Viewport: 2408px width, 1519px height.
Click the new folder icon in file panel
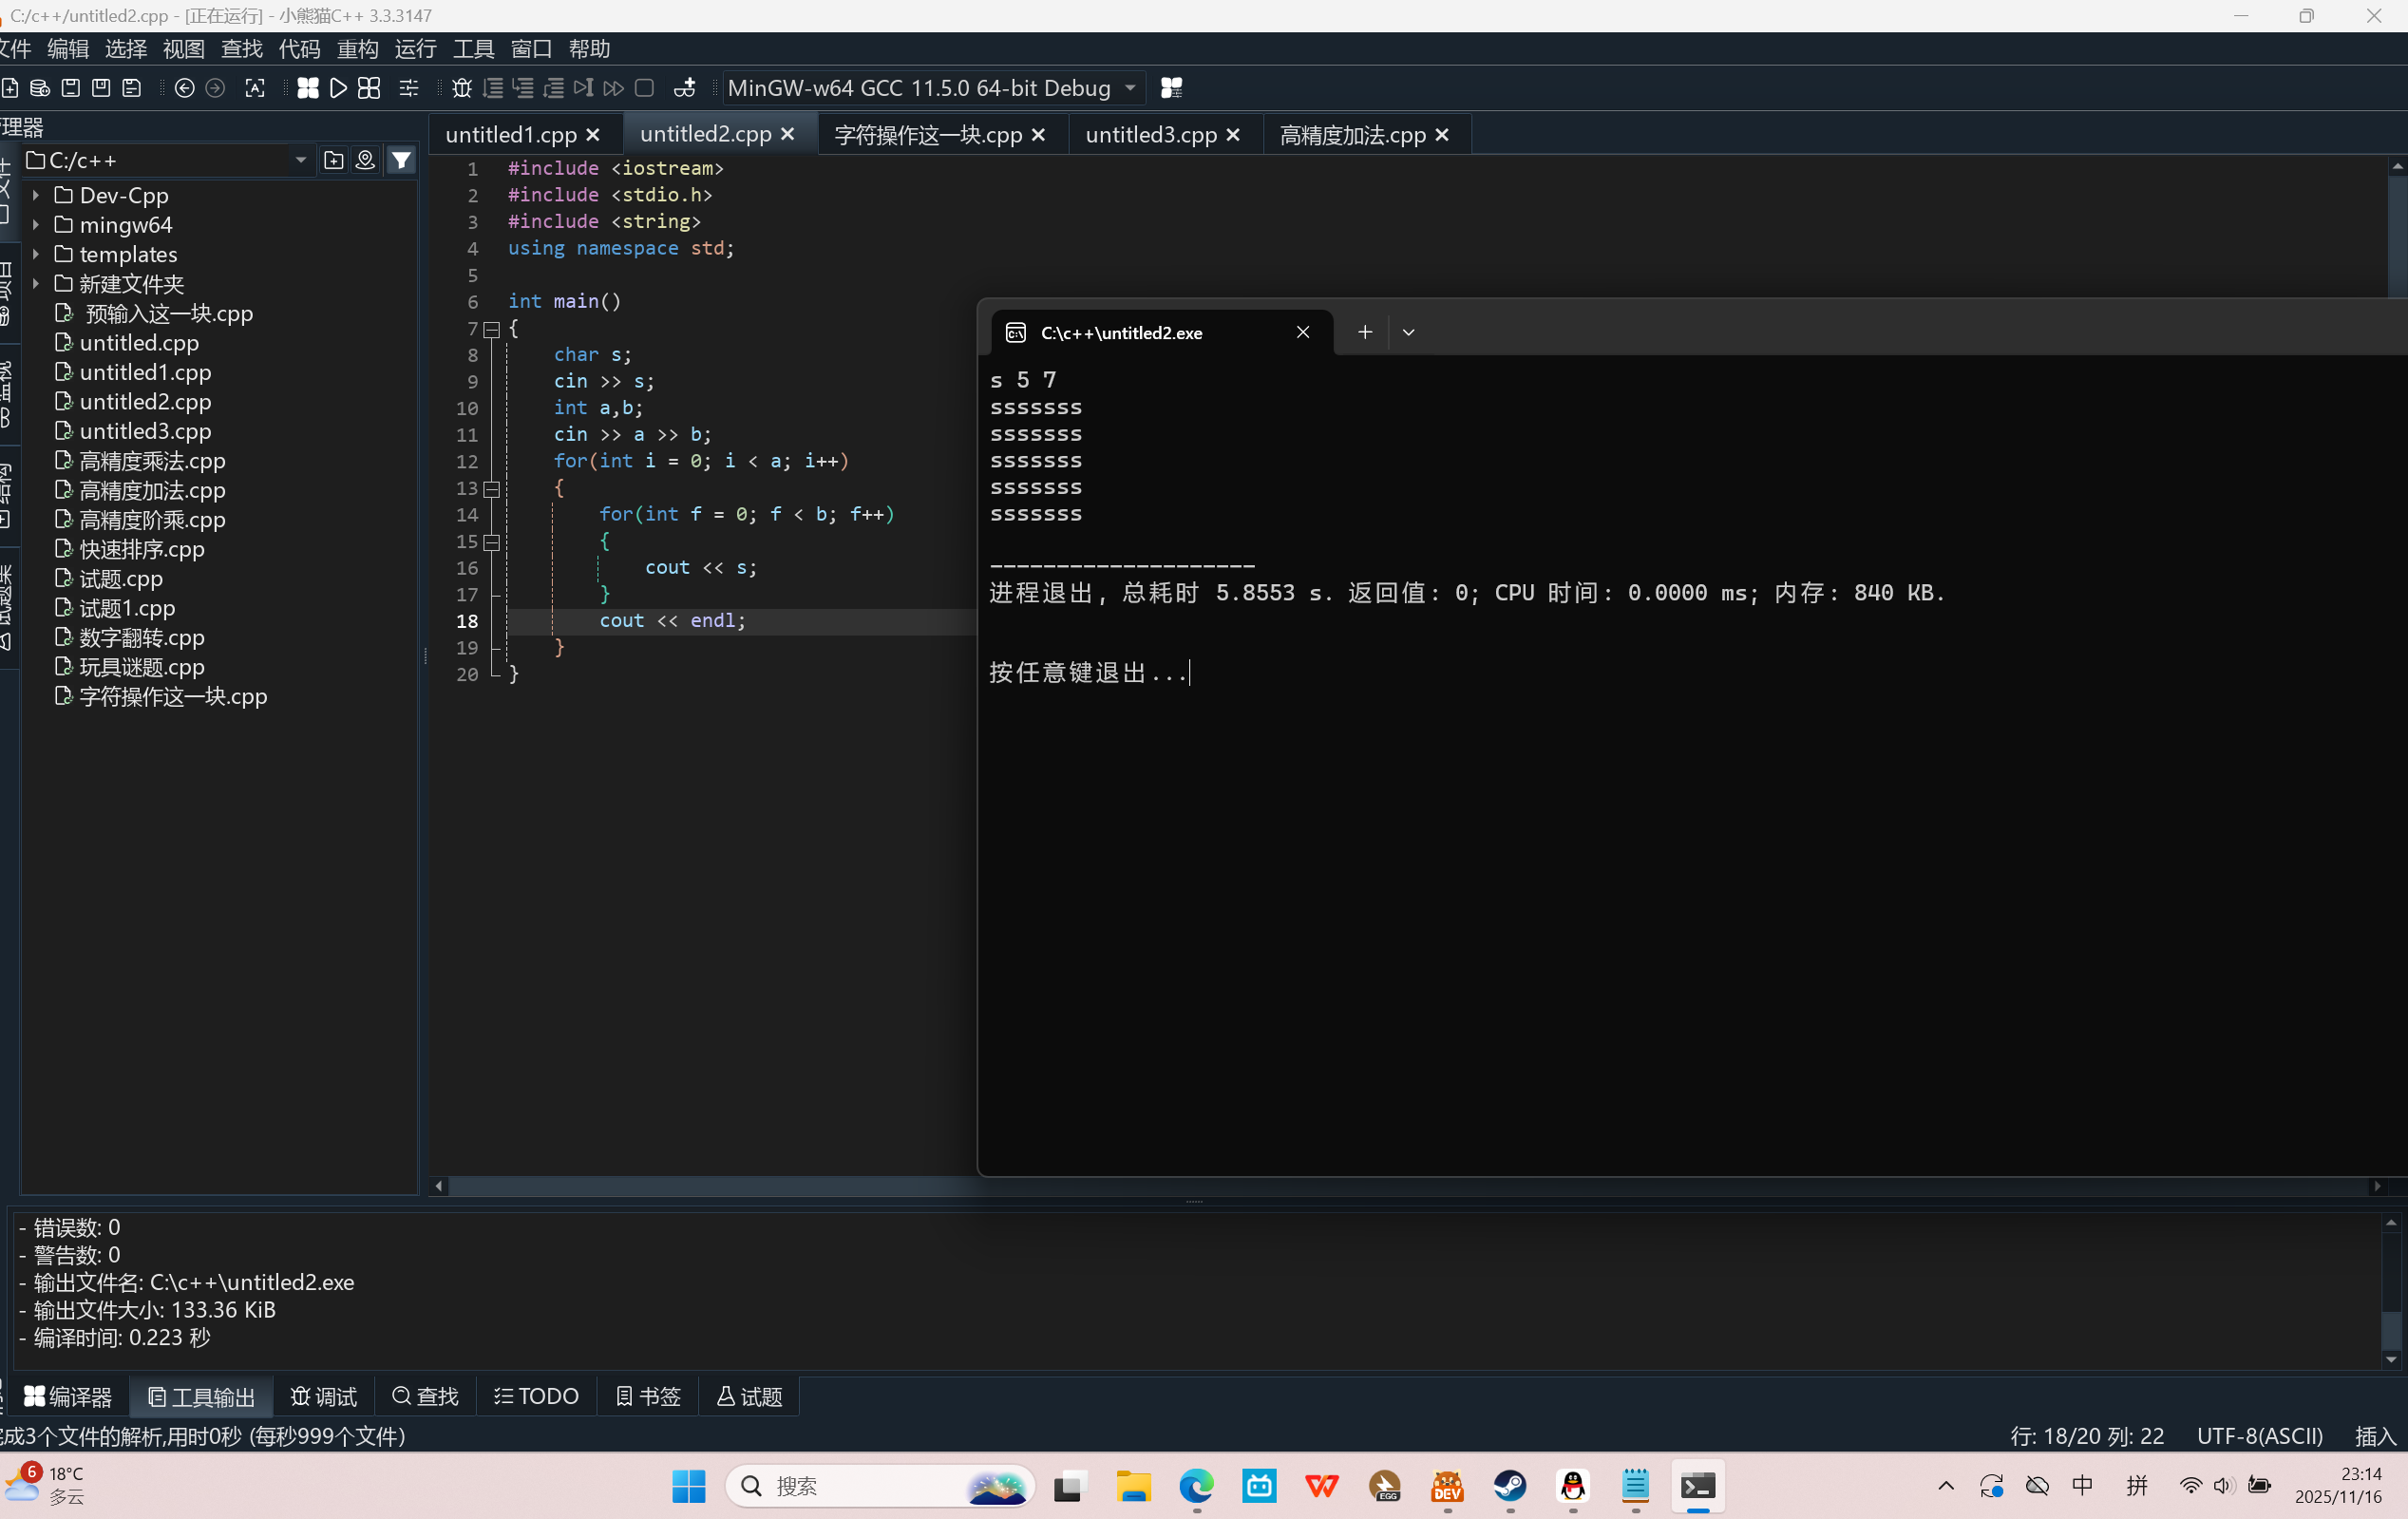pos(334,160)
